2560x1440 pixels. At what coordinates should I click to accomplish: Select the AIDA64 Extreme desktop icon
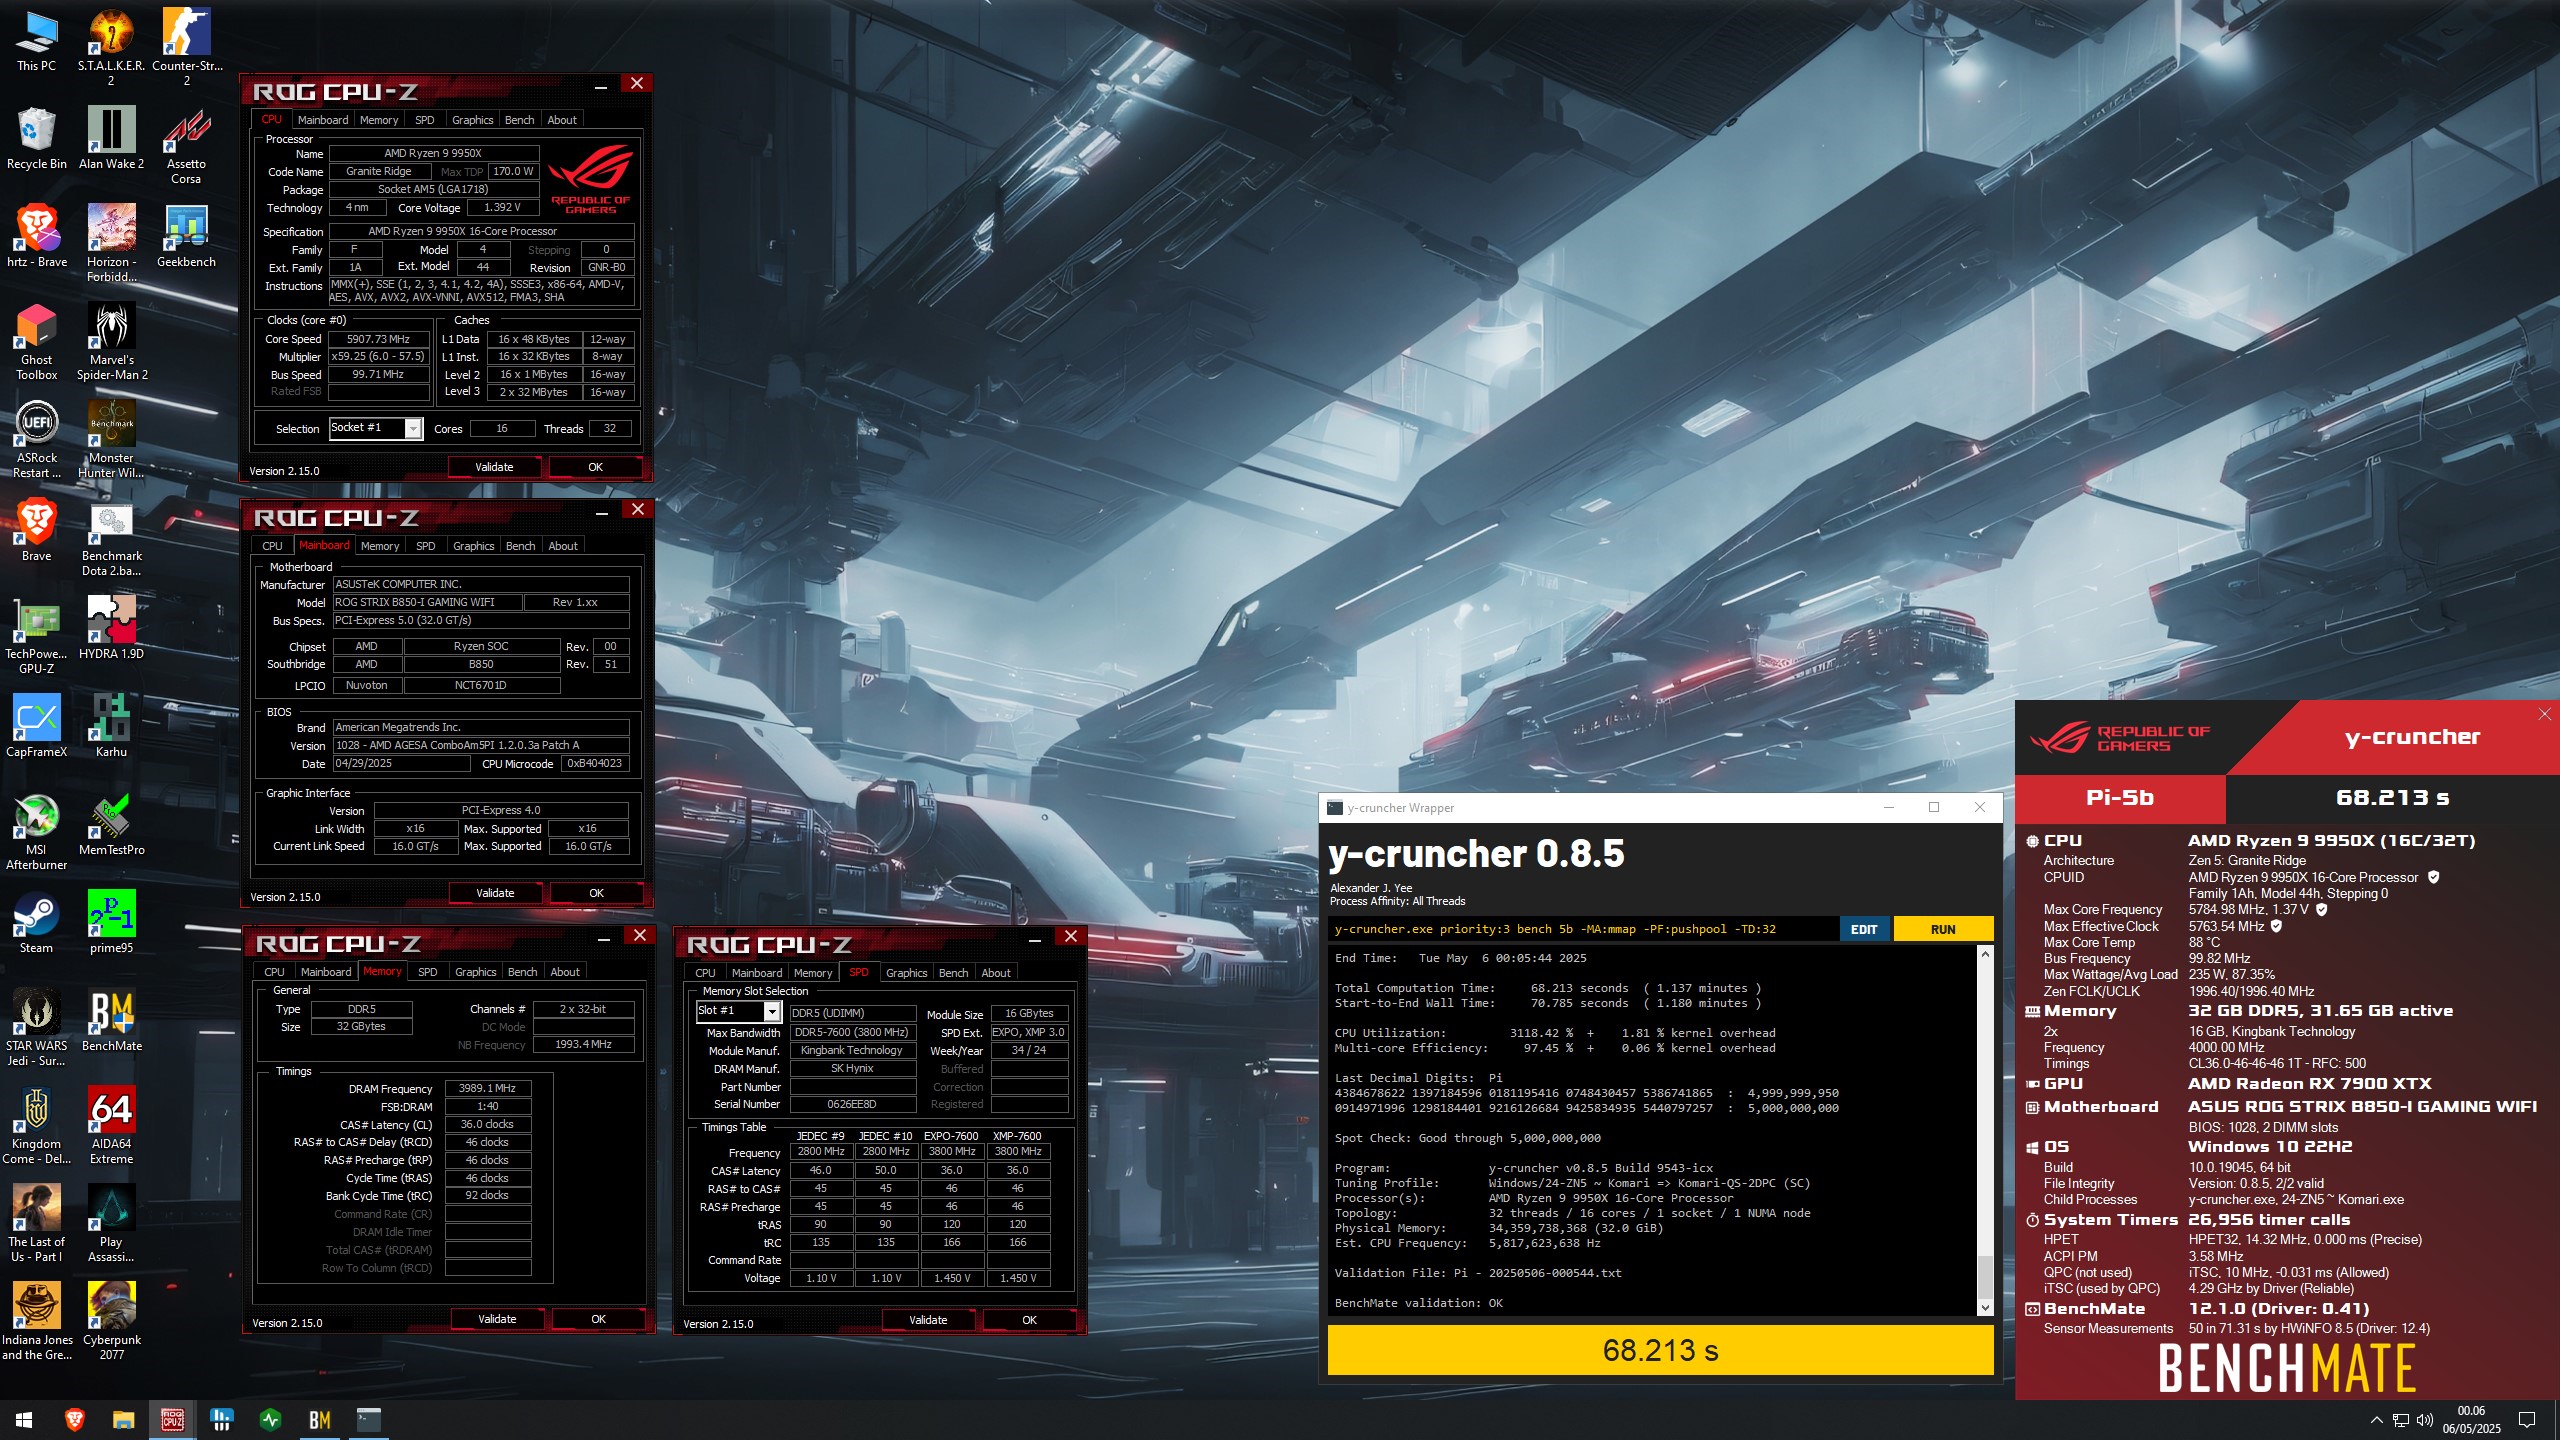coord(111,1125)
